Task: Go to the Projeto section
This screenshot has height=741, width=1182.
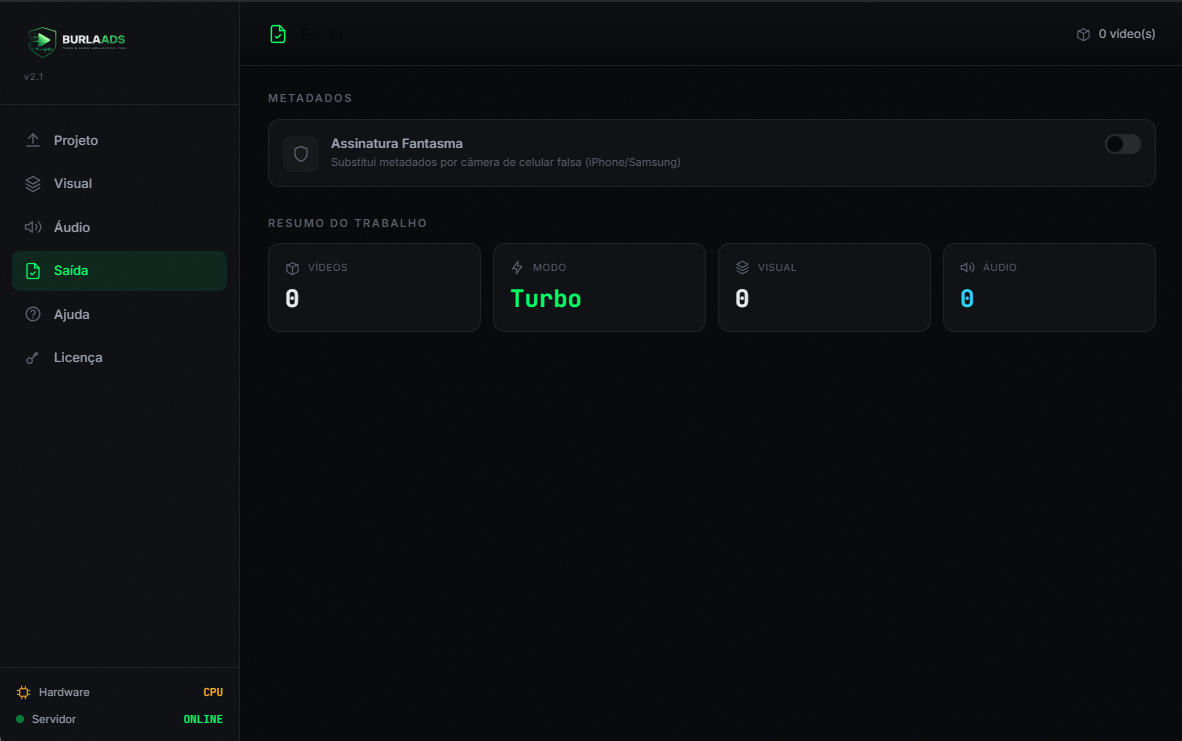Action: [x=119, y=140]
